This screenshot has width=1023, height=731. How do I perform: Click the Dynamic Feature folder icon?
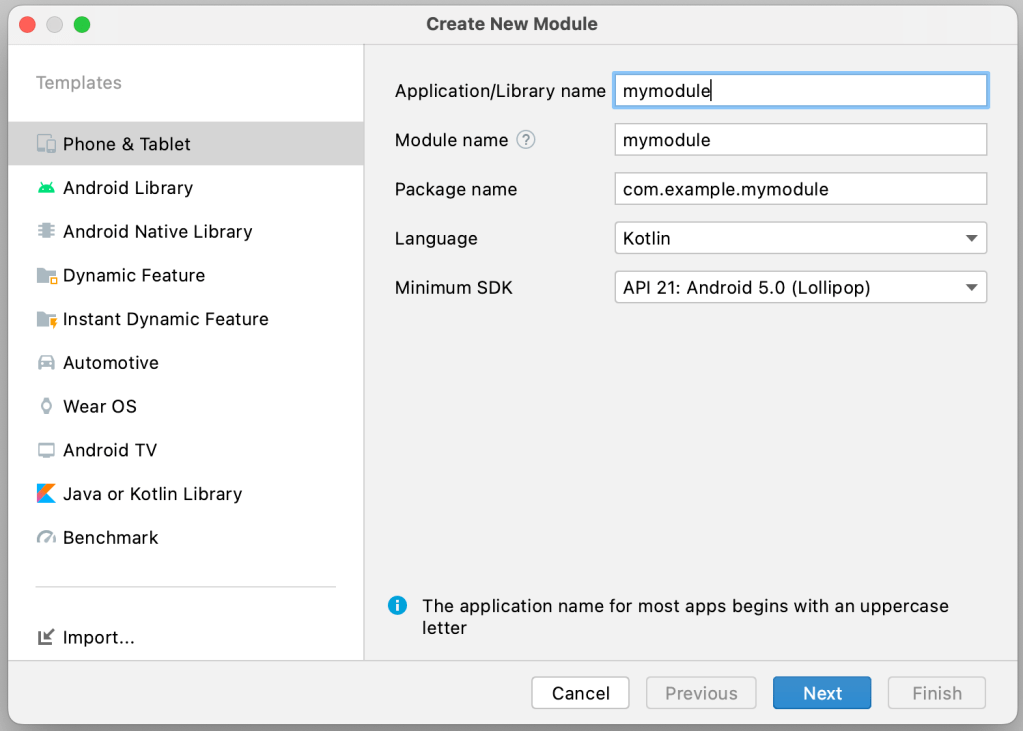click(x=46, y=276)
